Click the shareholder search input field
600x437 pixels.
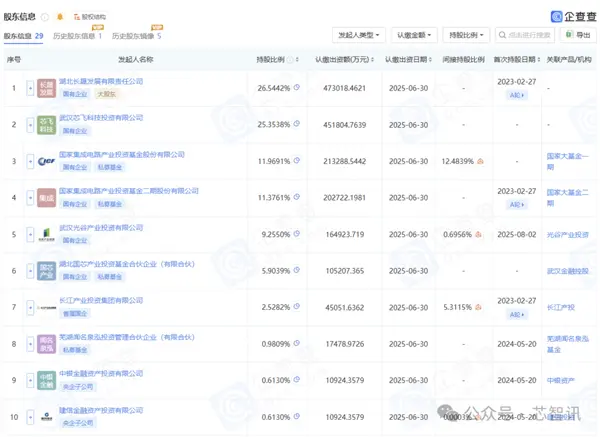click(525, 35)
